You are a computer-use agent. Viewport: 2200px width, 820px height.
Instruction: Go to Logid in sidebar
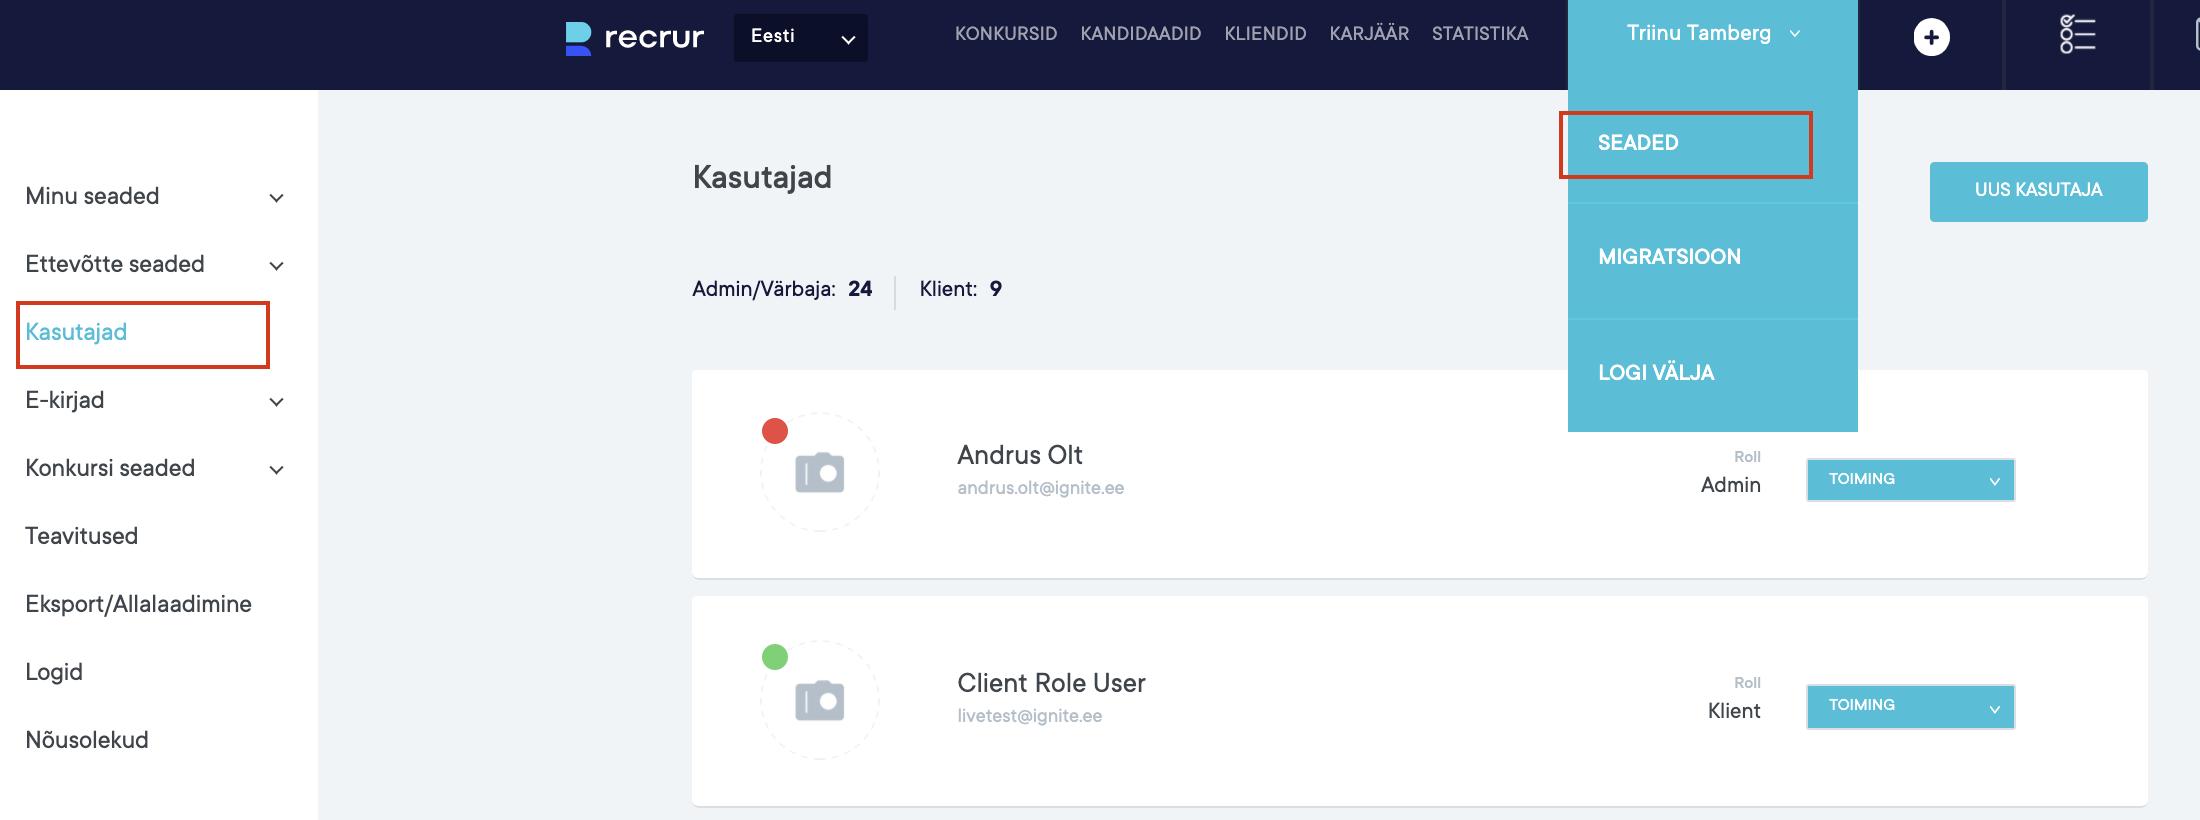coord(54,672)
